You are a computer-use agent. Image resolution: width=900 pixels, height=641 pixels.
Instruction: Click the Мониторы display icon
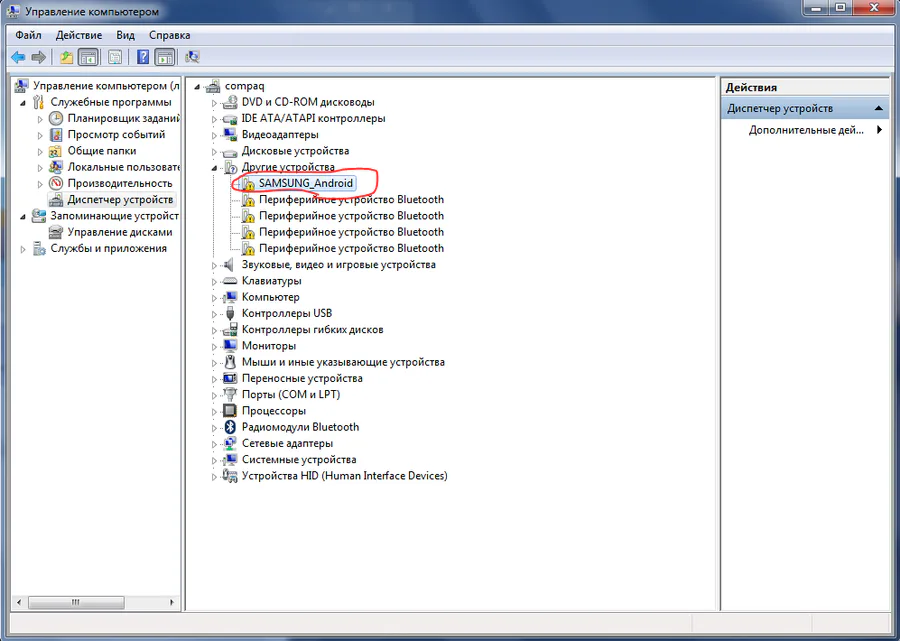pos(230,346)
